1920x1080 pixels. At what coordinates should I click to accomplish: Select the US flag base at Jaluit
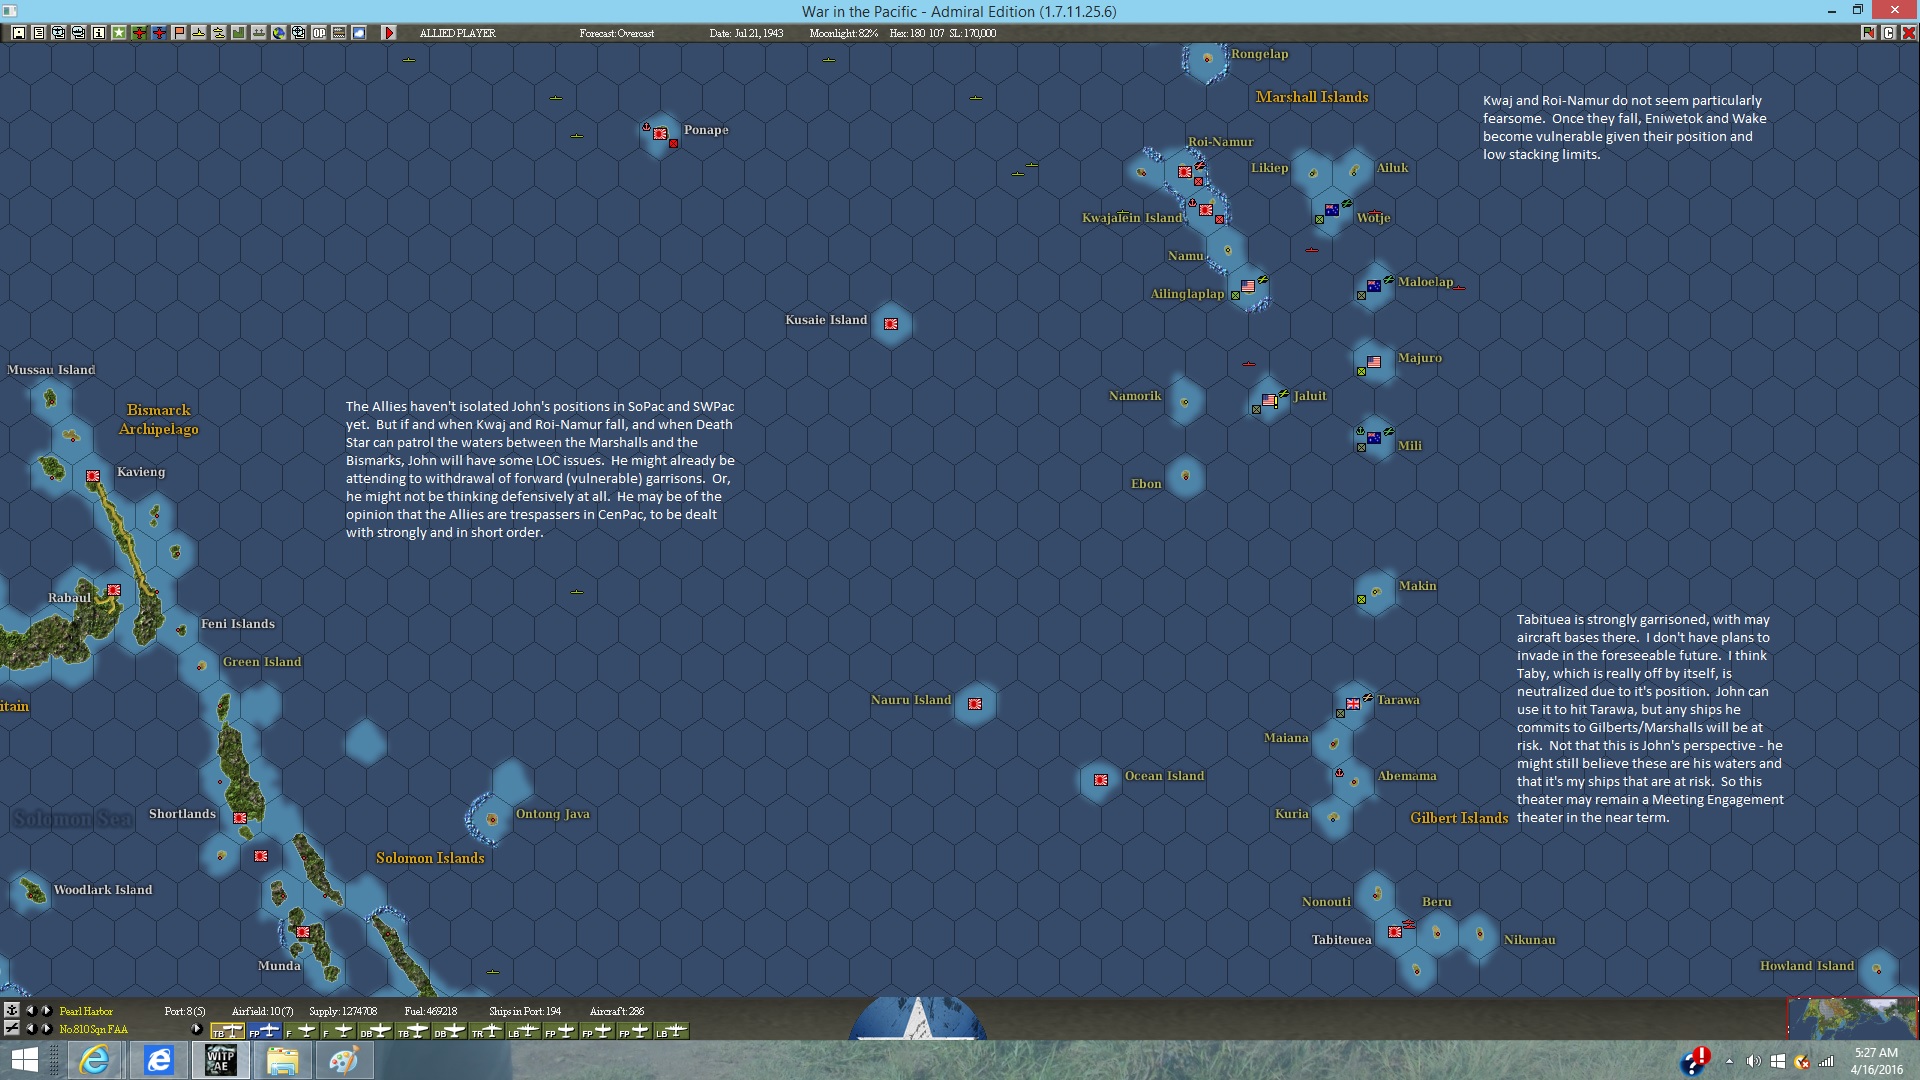point(1269,400)
